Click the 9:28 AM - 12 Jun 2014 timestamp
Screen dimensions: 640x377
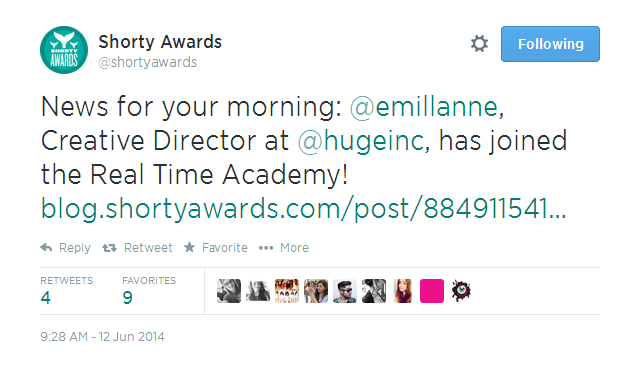(102, 337)
